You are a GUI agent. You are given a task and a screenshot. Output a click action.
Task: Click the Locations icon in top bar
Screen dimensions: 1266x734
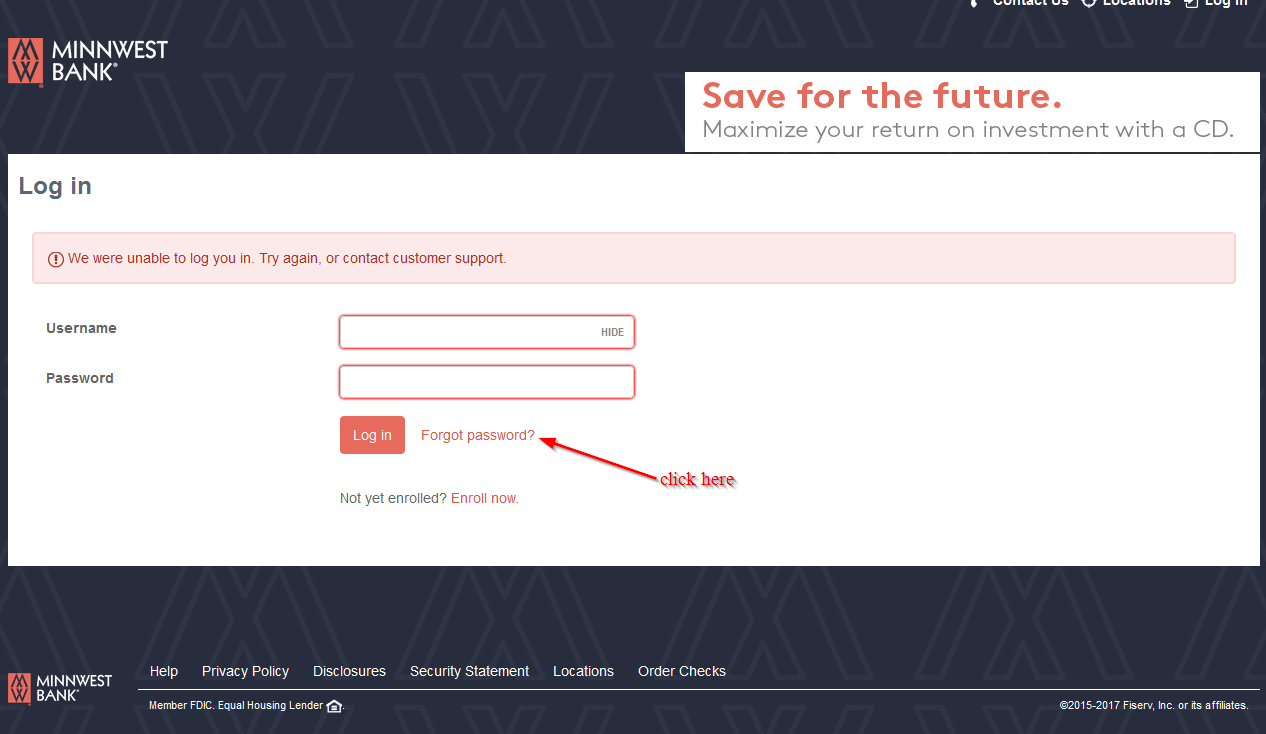pyautogui.click(x=1089, y=3)
